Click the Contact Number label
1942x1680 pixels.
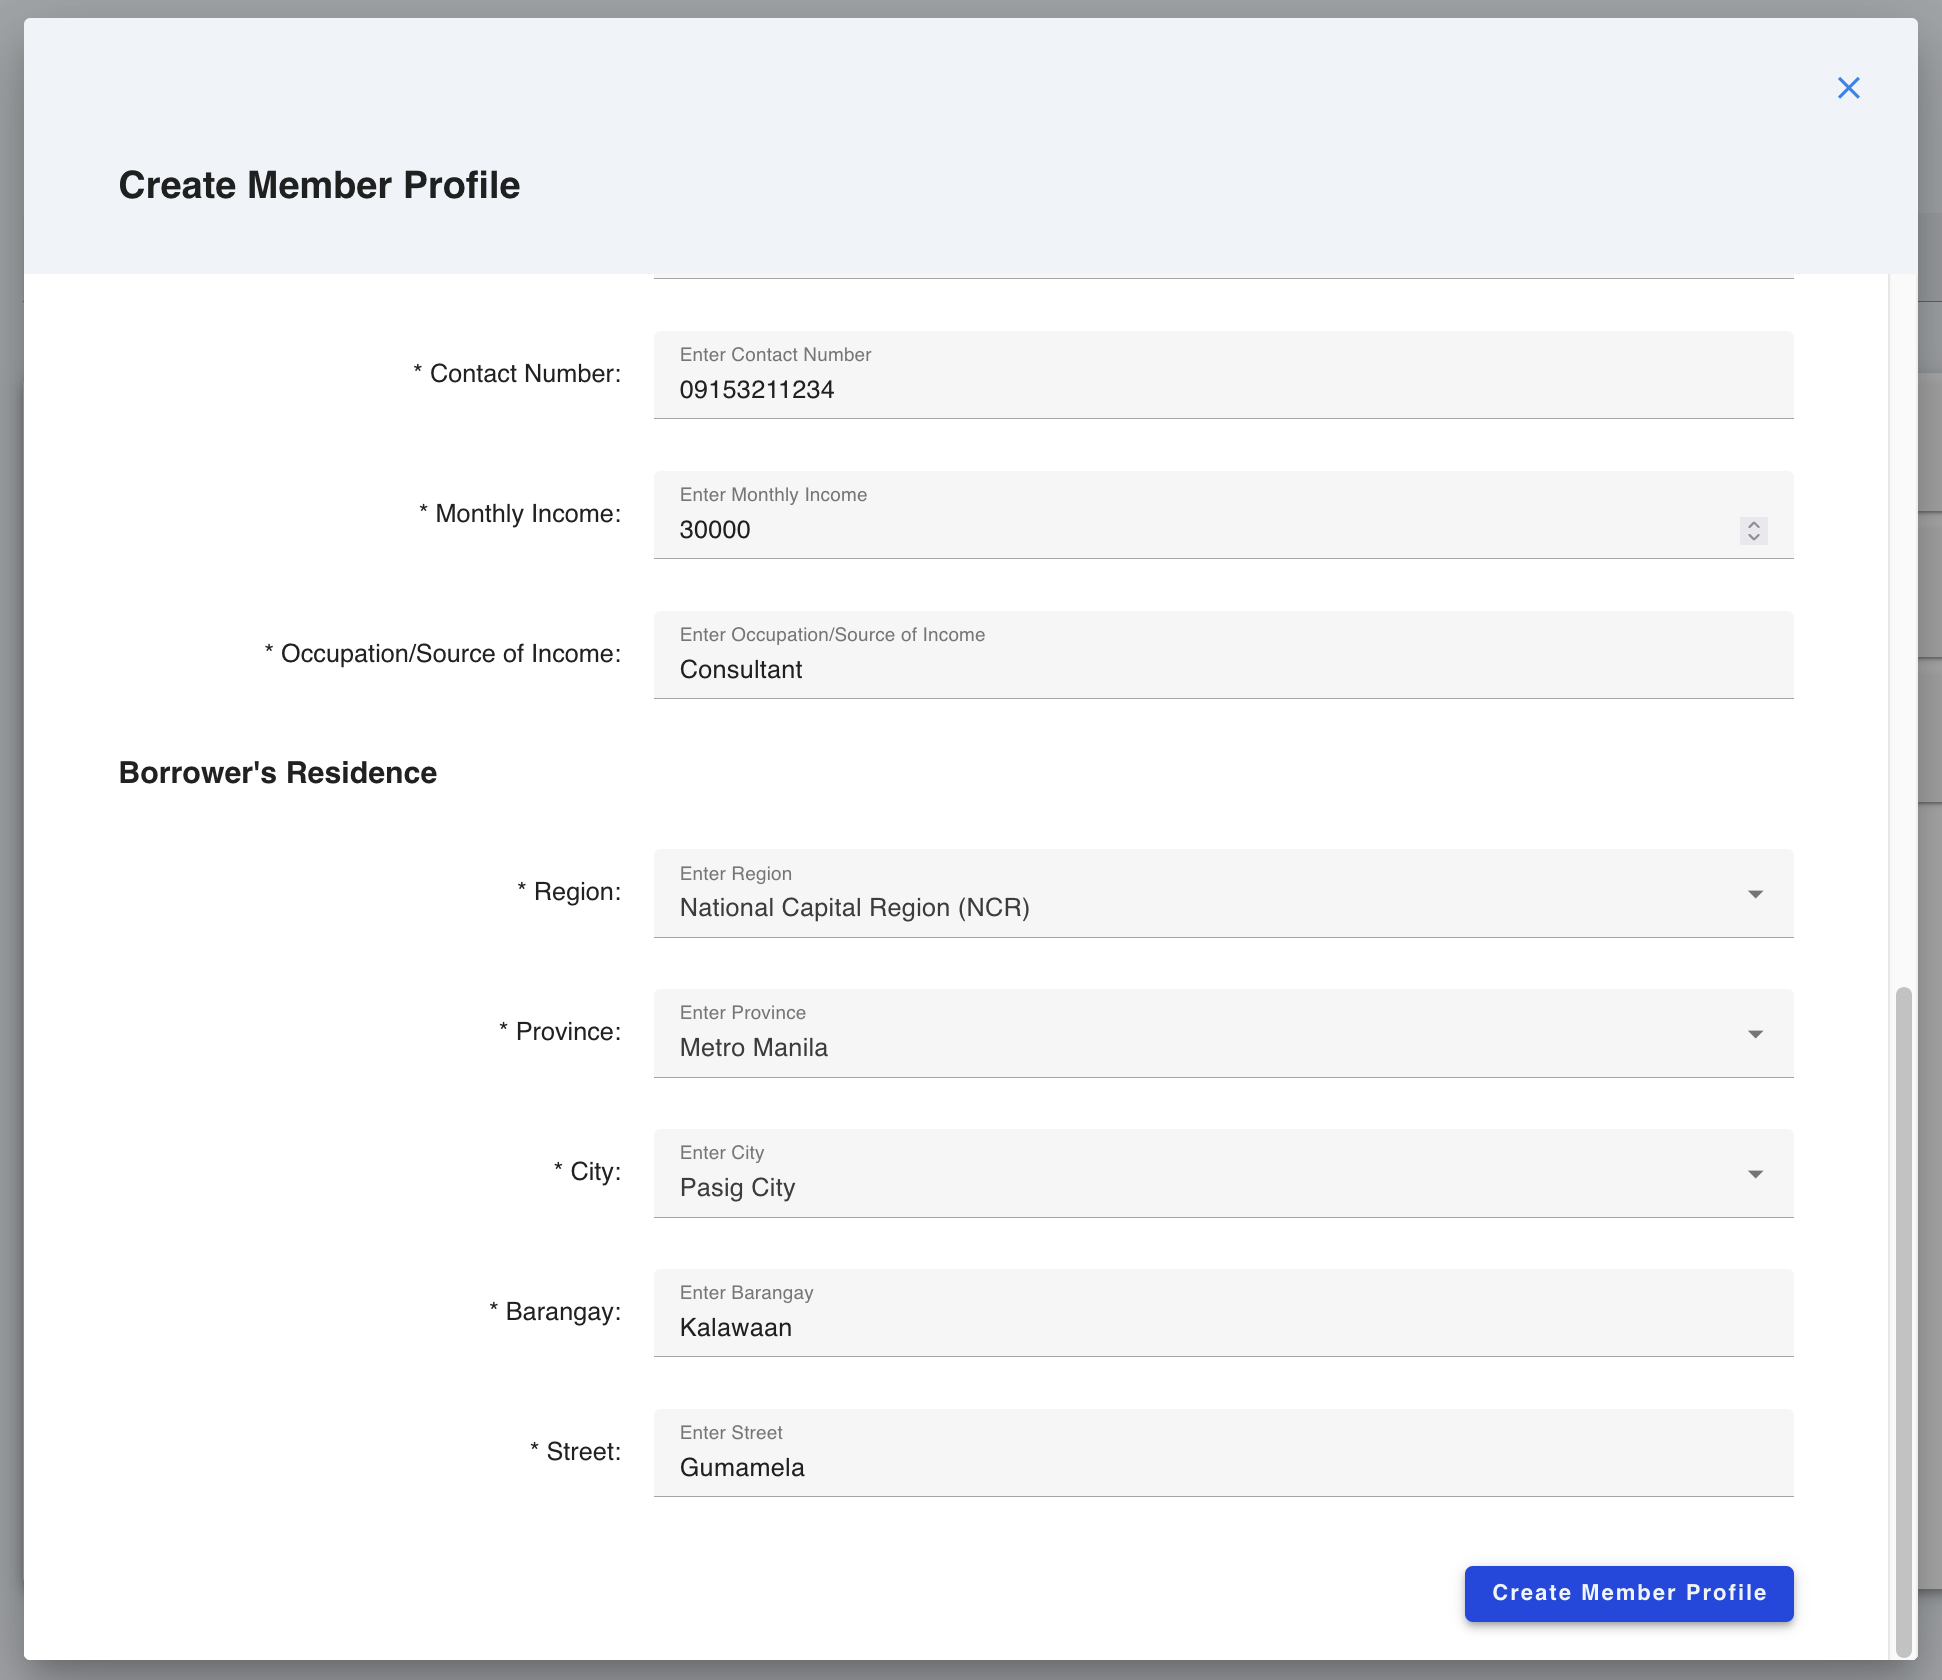tap(517, 373)
